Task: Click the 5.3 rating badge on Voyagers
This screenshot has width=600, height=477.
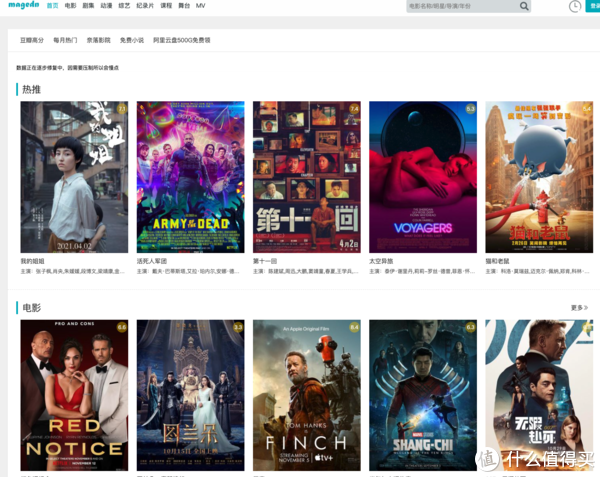Action: click(x=471, y=109)
